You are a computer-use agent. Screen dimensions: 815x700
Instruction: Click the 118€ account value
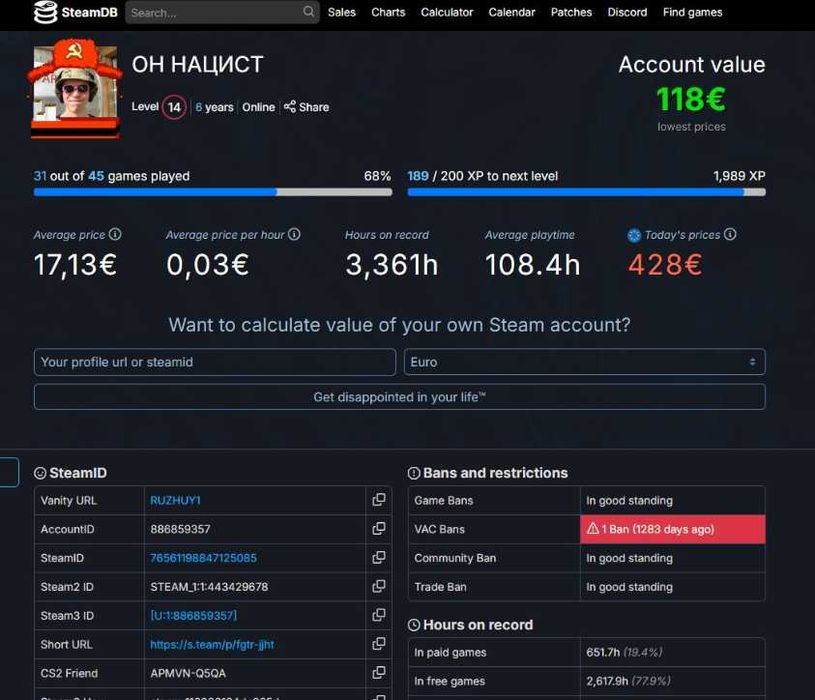691,99
